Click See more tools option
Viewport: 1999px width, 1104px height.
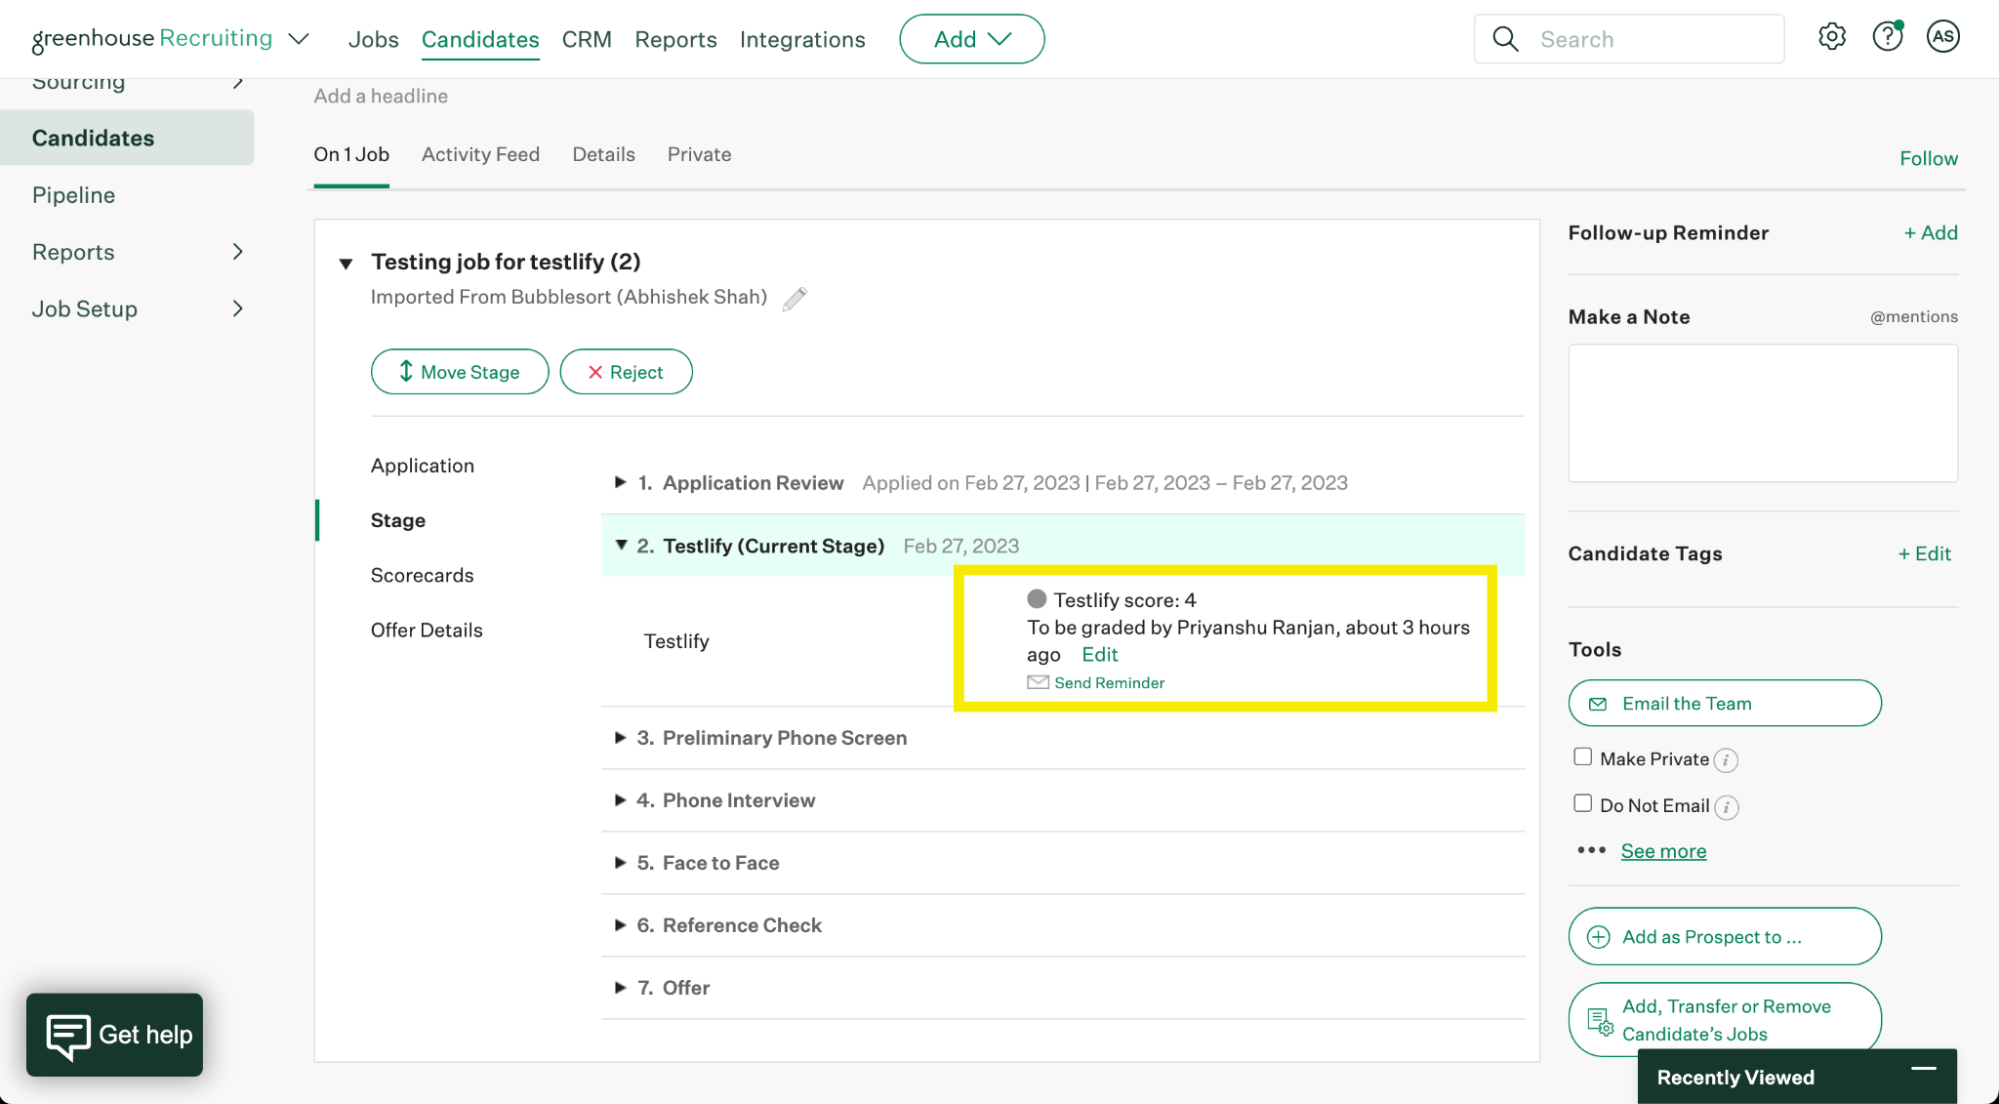coord(1663,848)
